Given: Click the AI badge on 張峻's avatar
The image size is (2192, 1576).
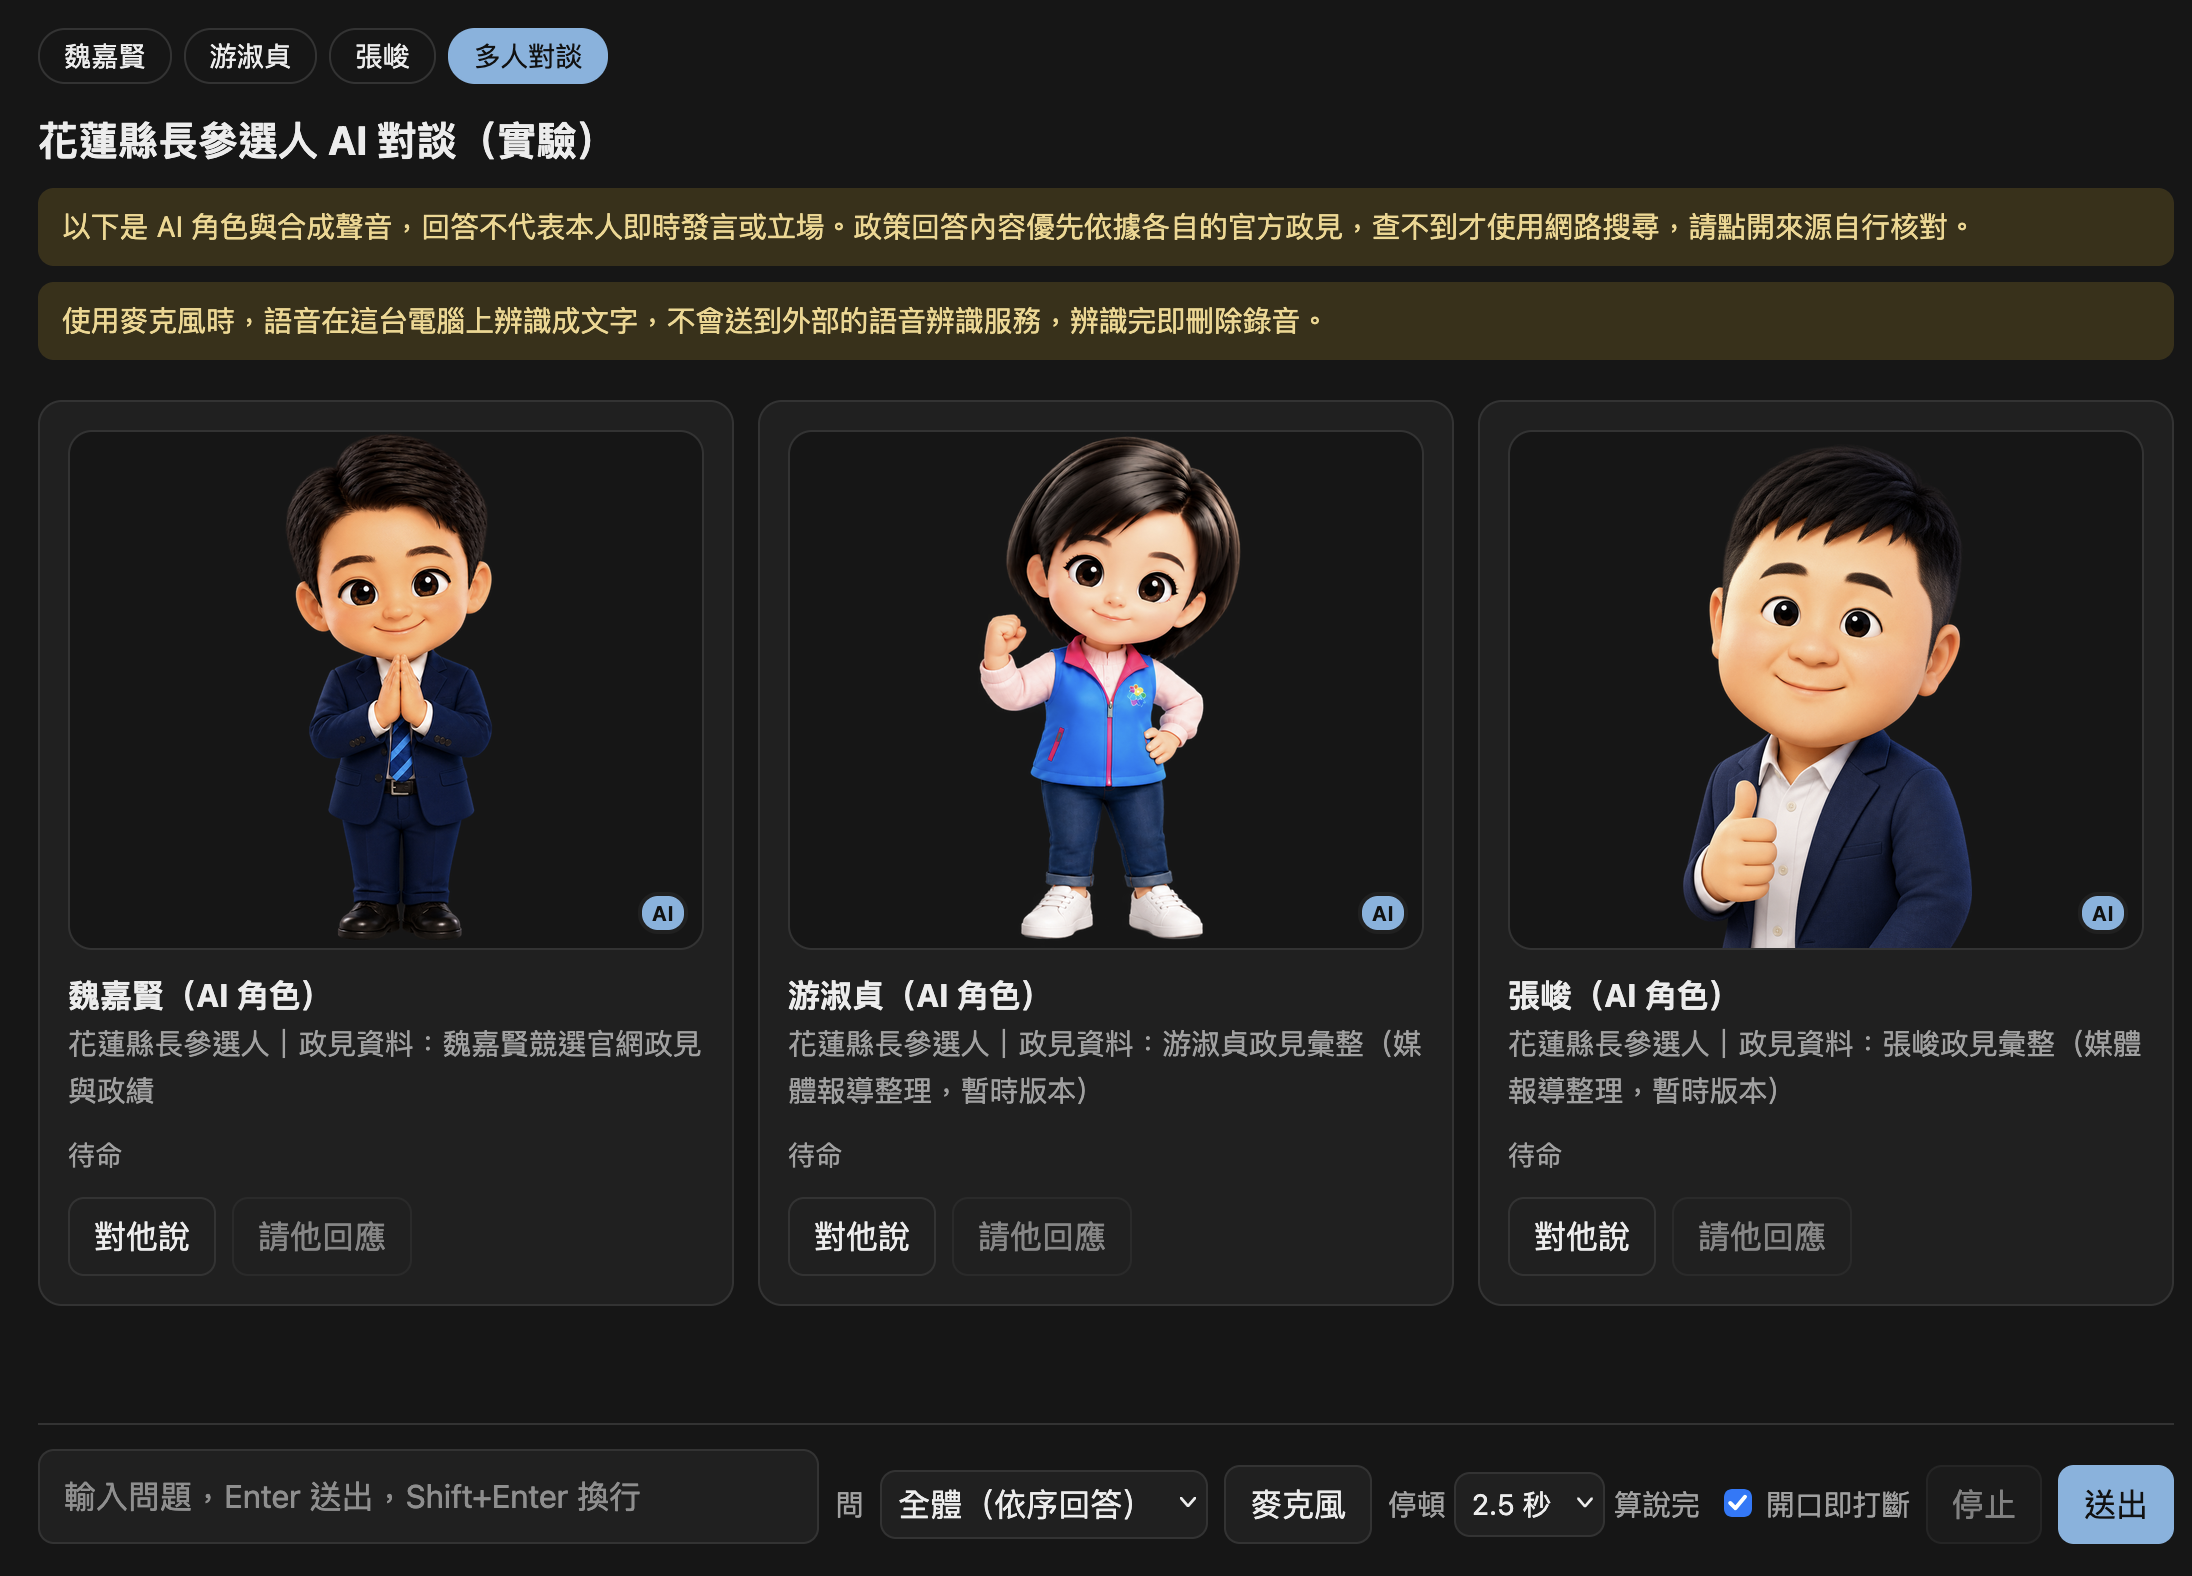Looking at the screenshot, I should (x=2102, y=913).
